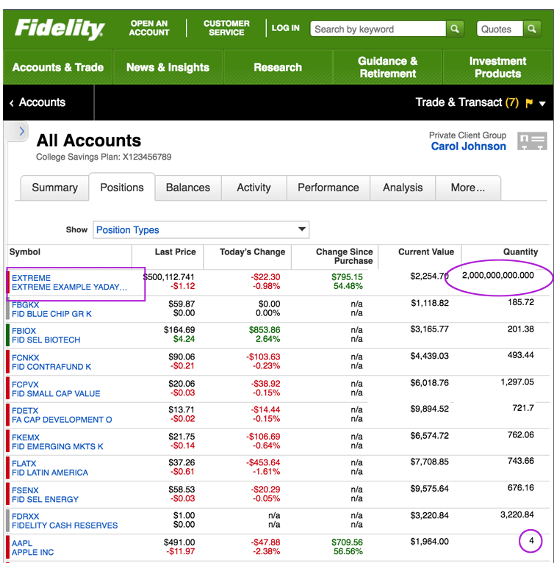Click the keyword search magnifier icon
Image resolution: width=559 pixels, height=567 pixels.
point(455,29)
